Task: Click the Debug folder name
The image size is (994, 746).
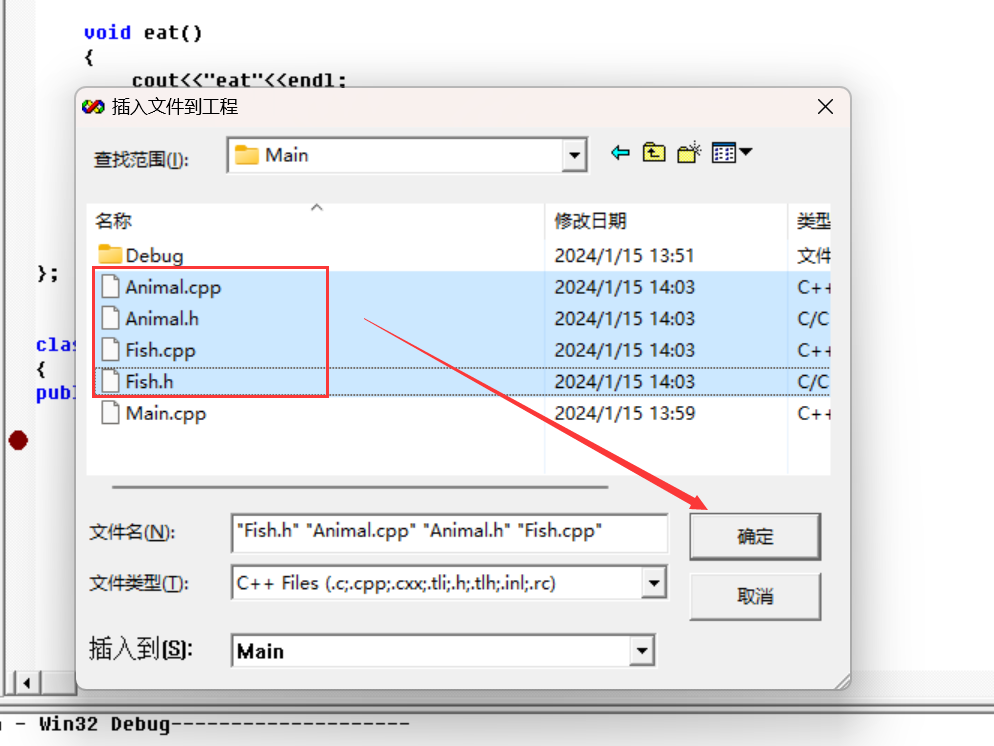Action: pos(154,256)
